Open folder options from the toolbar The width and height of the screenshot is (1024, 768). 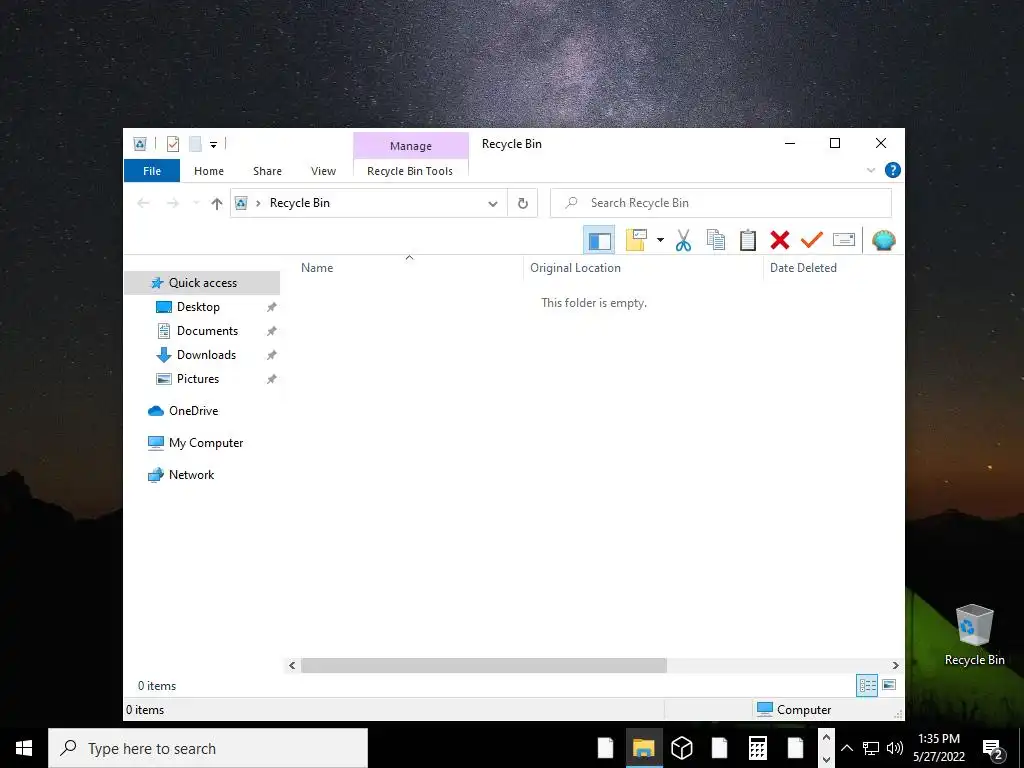(636, 240)
